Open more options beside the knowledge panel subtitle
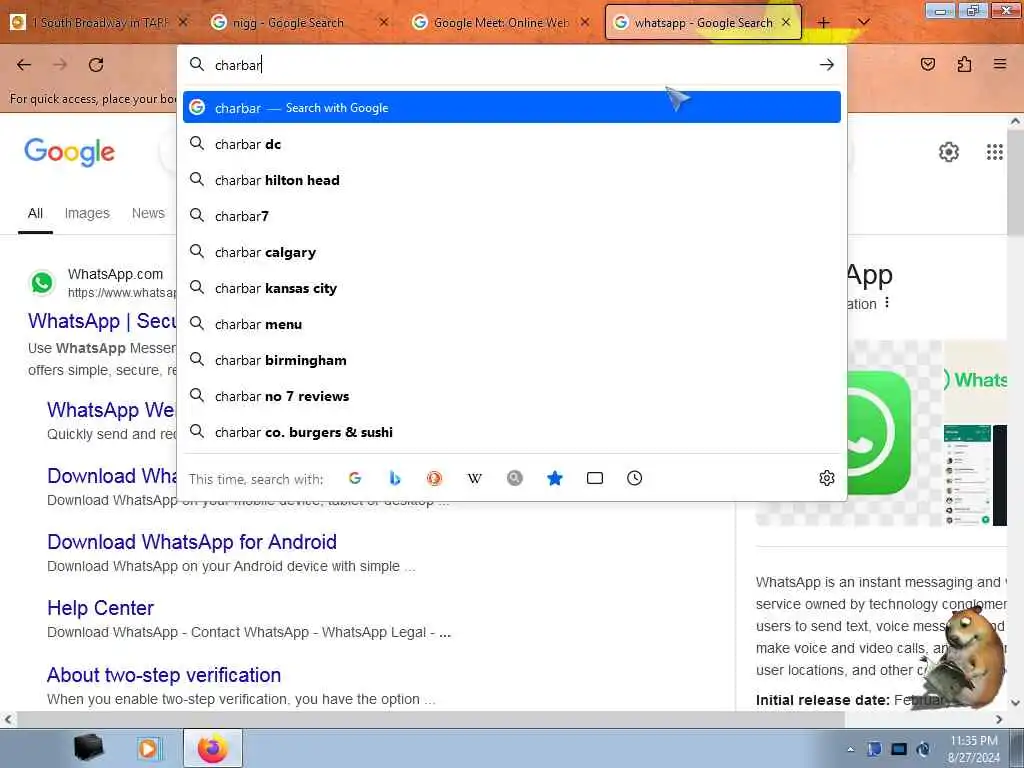Screen dimensions: 1024x768 click(x=886, y=303)
